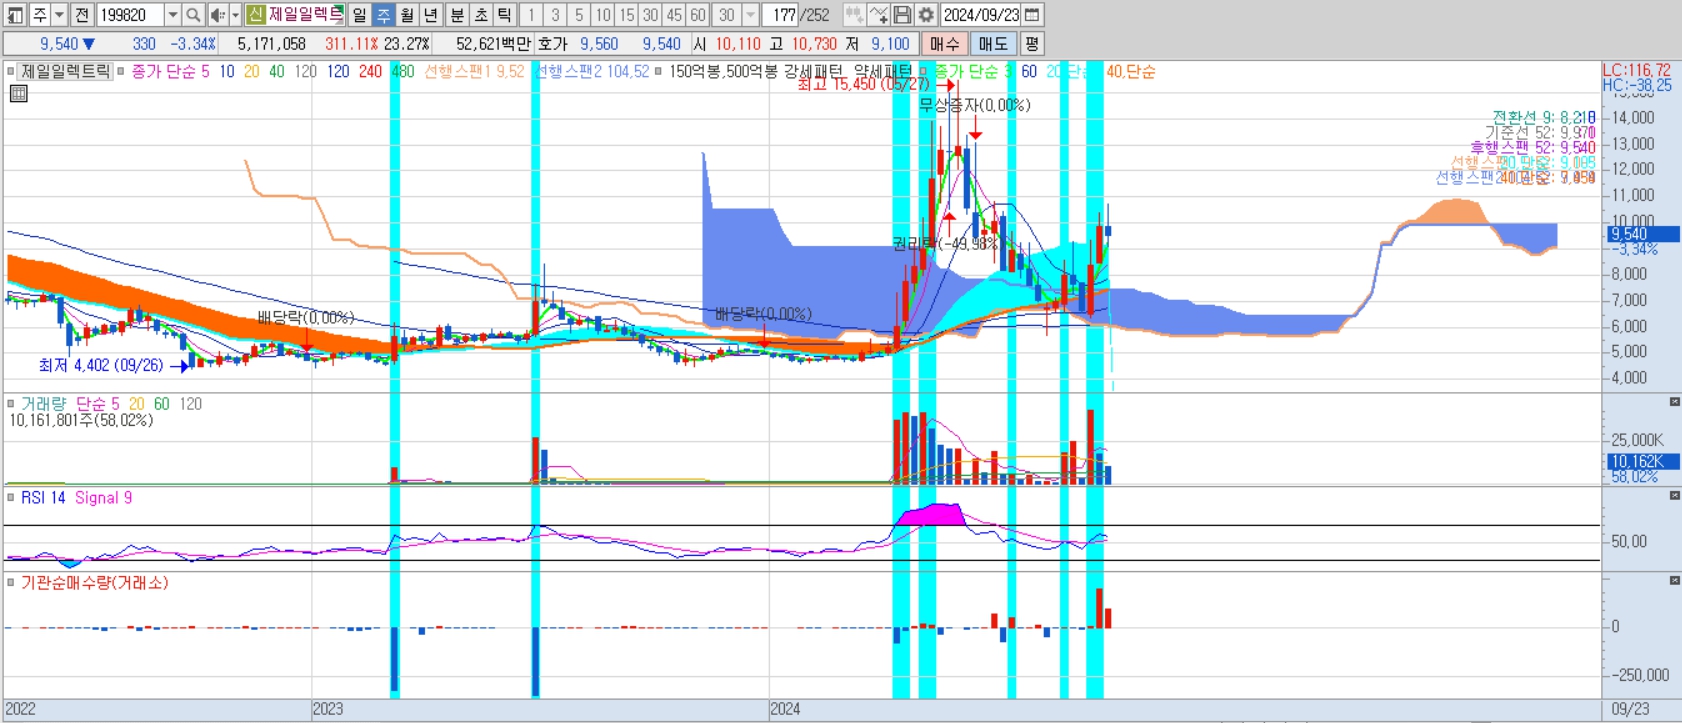The height and width of the screenshot is (723, 1682).
Task: Open the chart compare candles icon
Action: [x=854, y=15]
